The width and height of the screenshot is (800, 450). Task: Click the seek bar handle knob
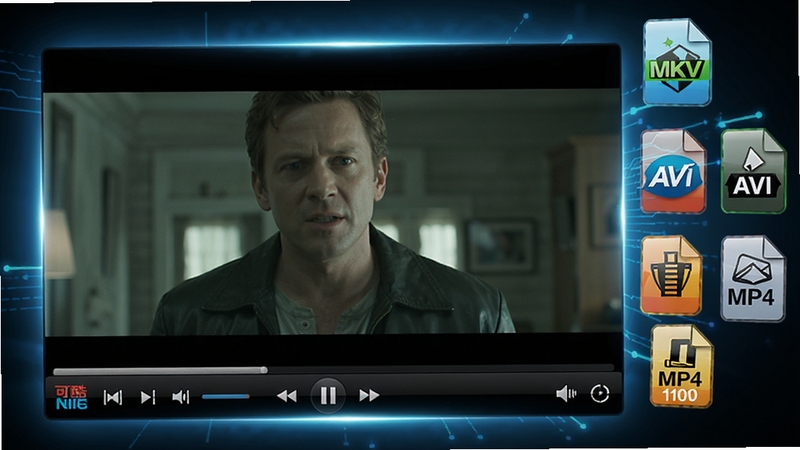(264, 369)
